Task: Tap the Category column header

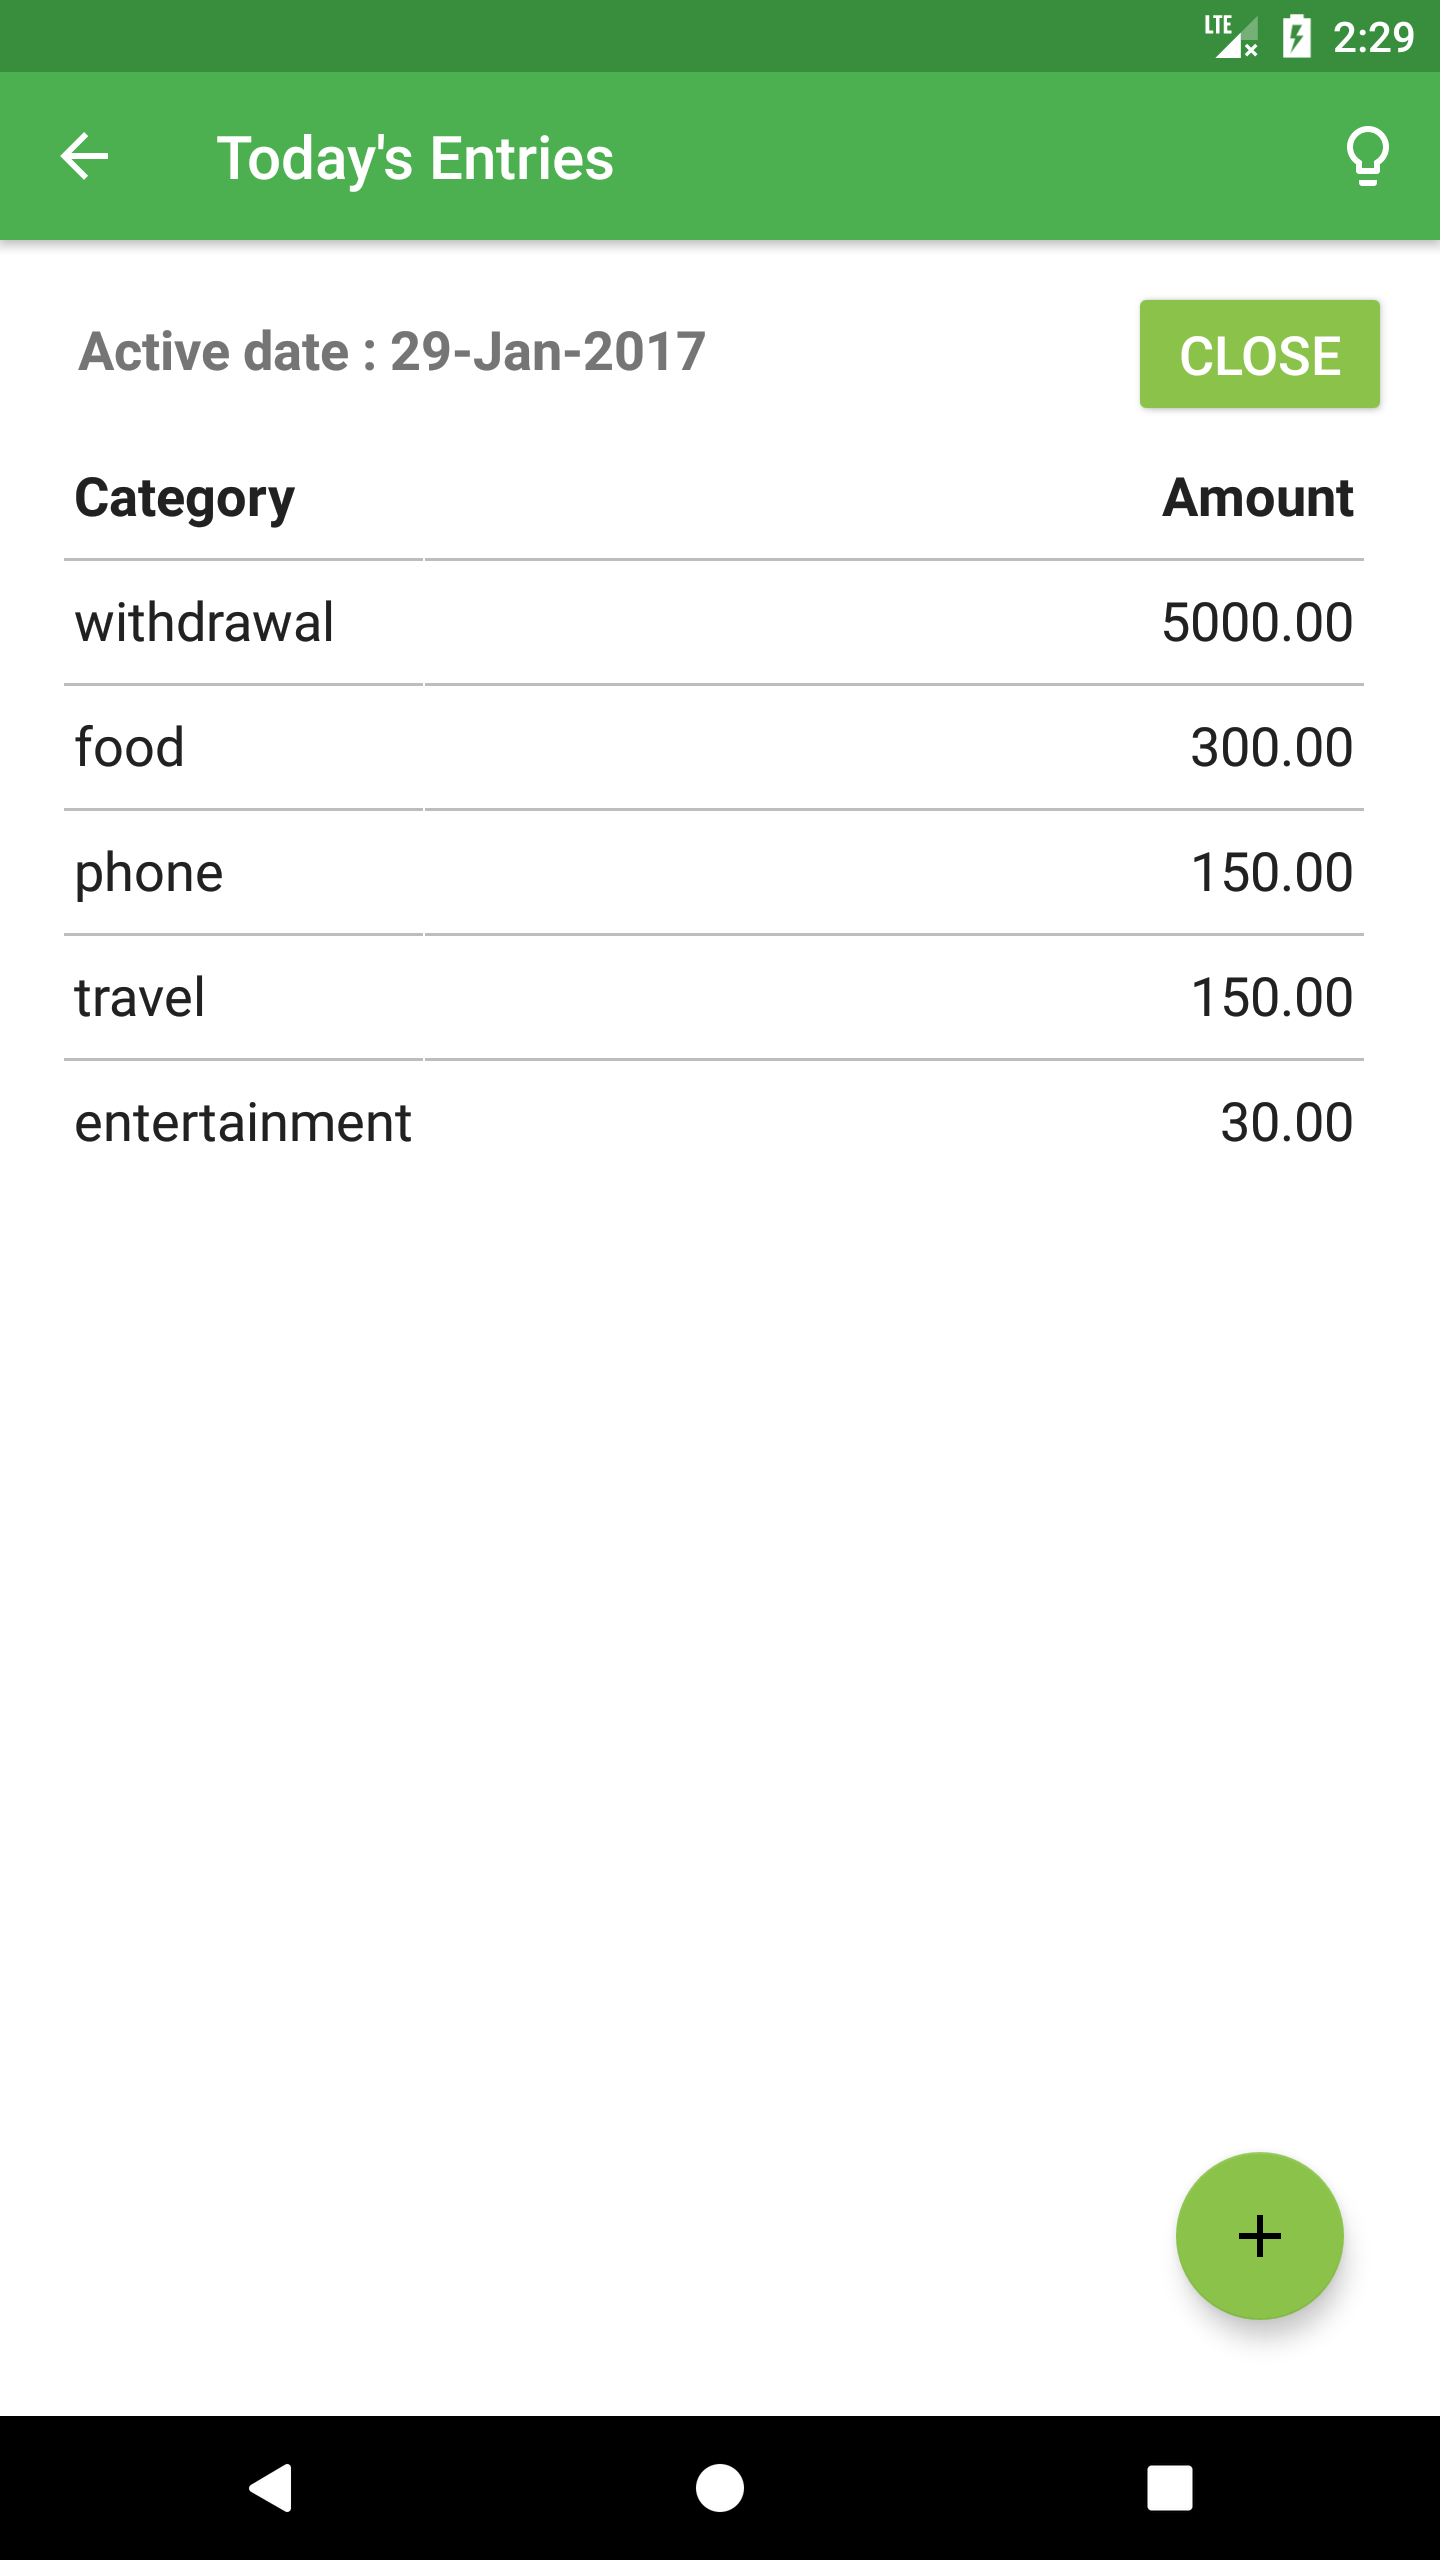Action: (185, 499)
